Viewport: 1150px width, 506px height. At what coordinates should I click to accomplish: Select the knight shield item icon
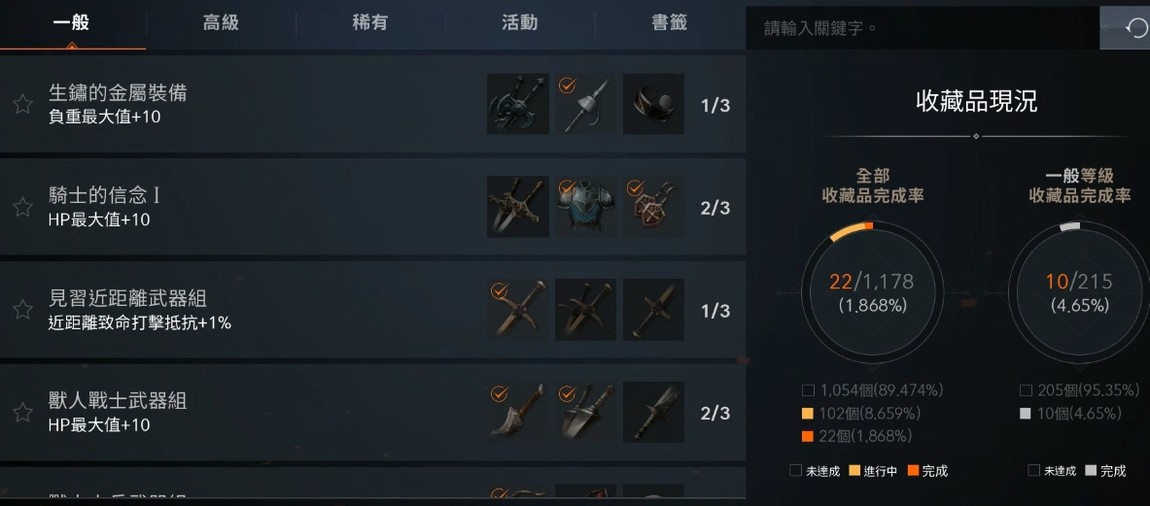pos(653,207)
